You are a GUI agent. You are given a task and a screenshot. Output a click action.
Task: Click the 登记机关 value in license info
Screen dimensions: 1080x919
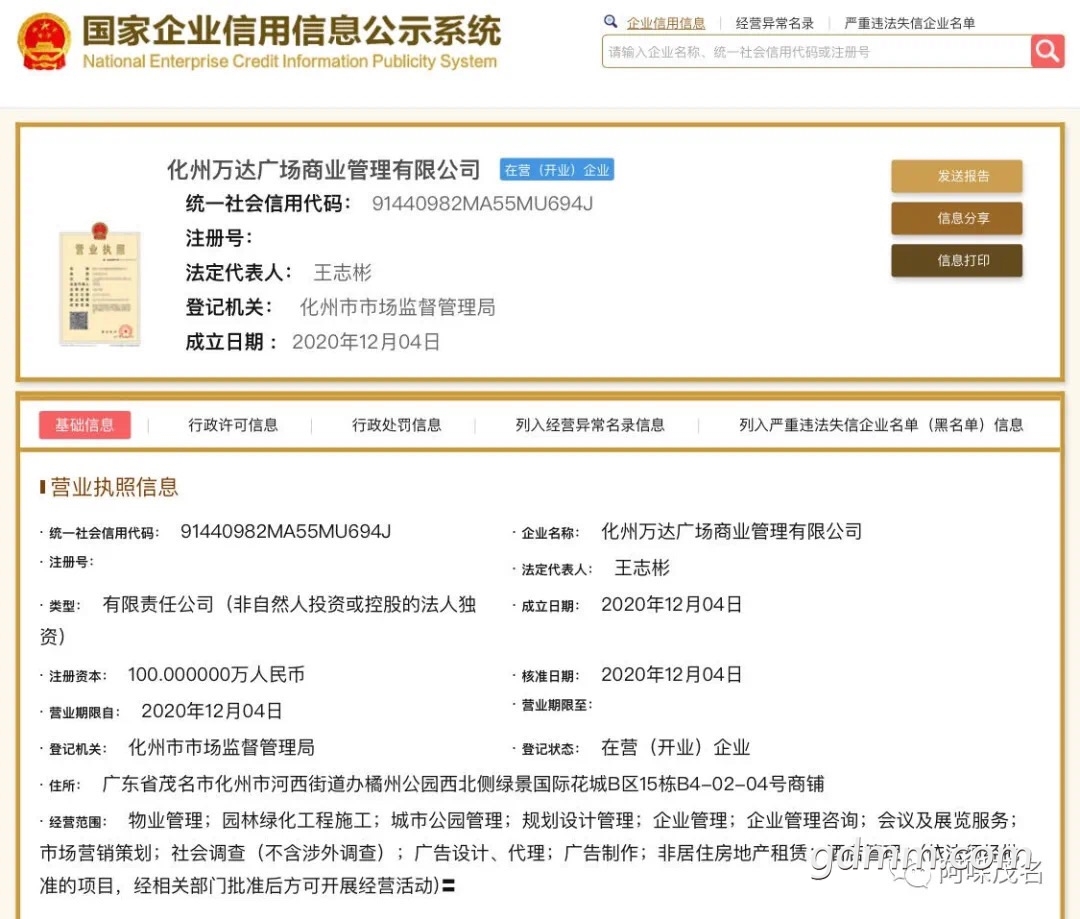(x=221, y=747)
